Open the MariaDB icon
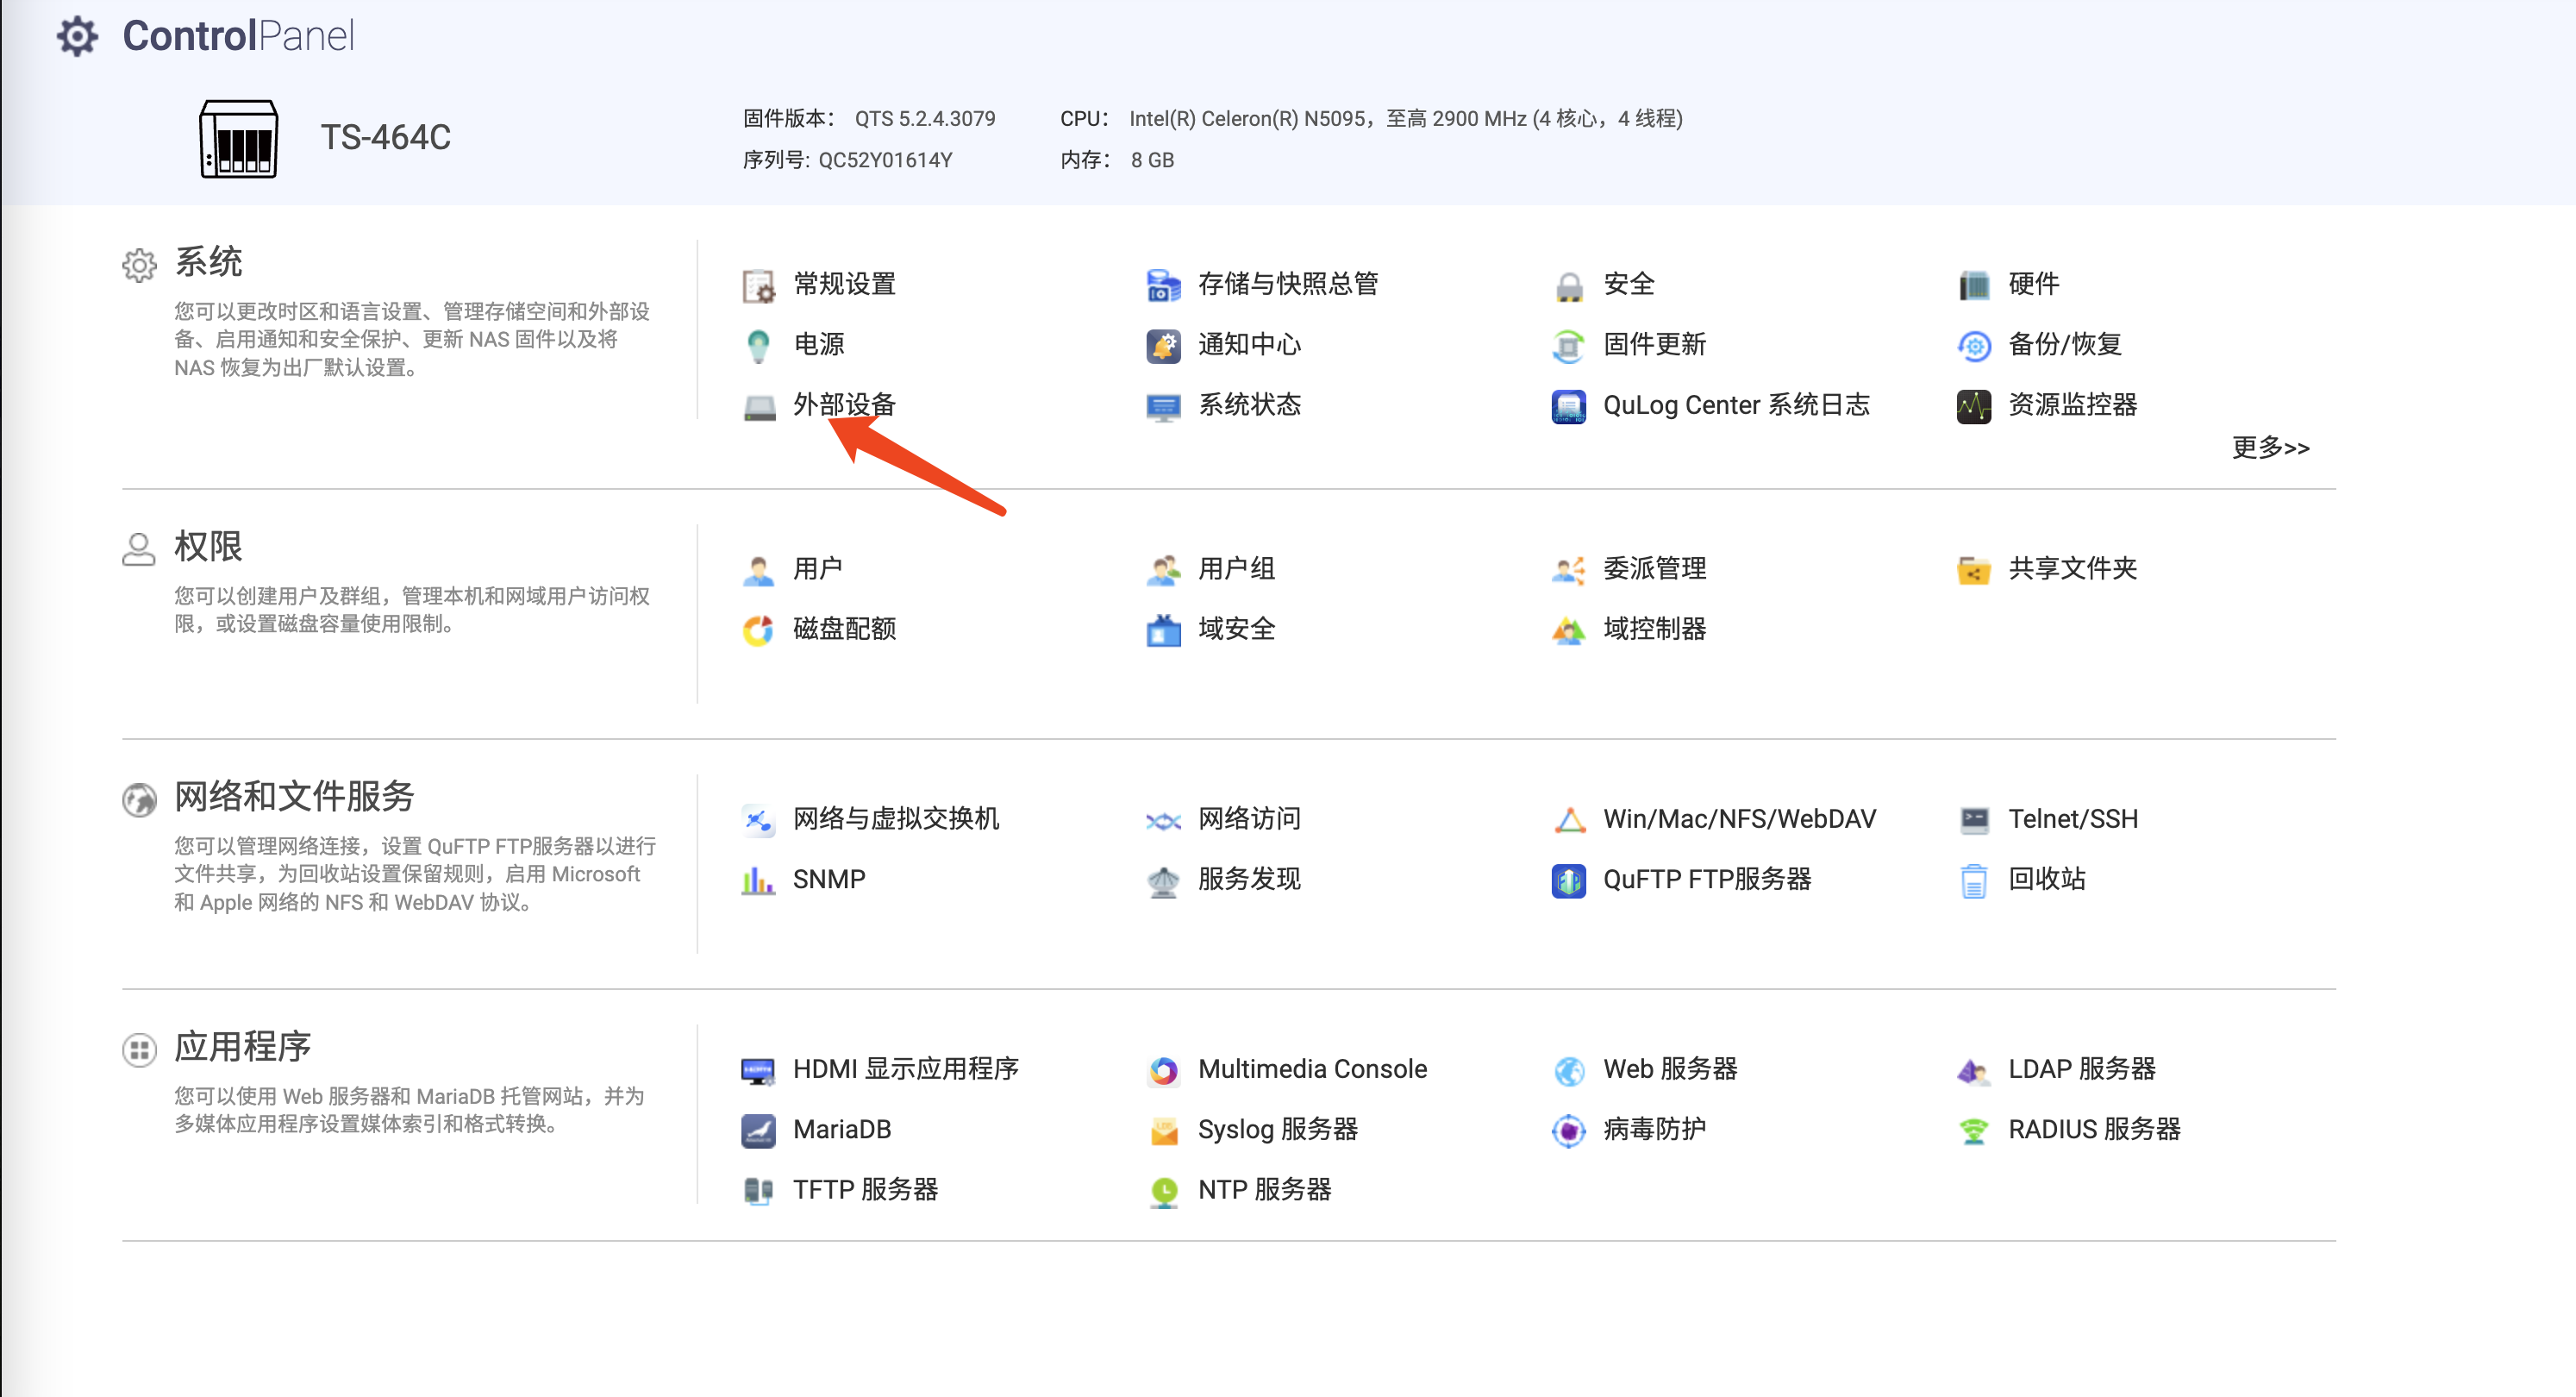The image size is (2576, 1397). click(759, 1131)
